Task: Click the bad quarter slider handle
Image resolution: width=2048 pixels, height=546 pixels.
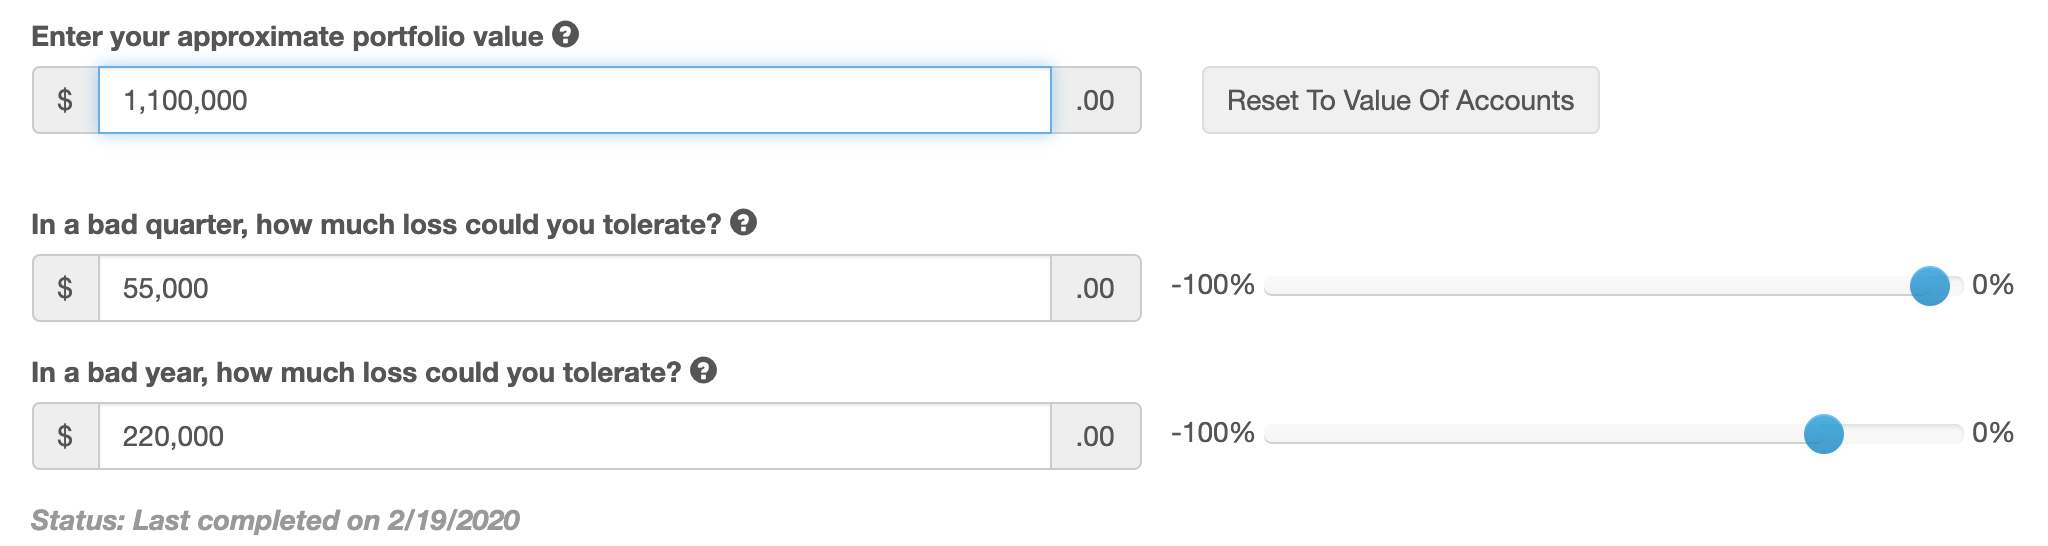Action: point(1929,286)
